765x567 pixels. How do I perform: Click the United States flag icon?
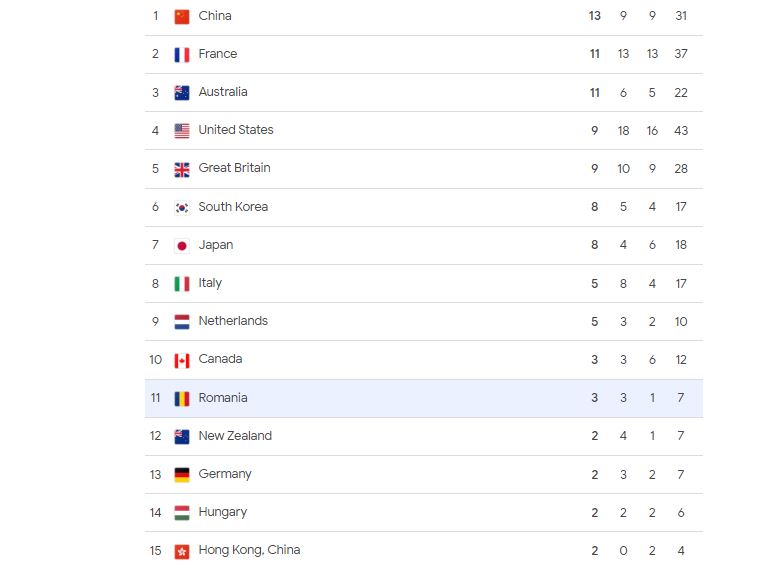182,130
